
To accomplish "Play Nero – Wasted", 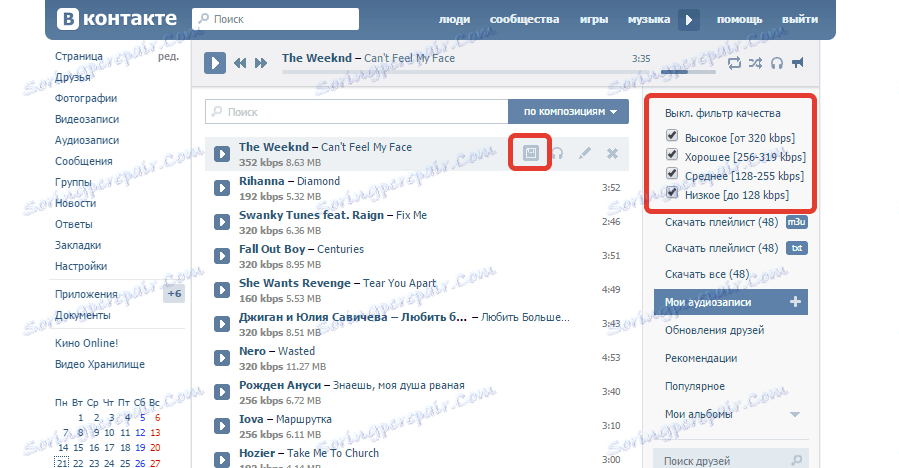I will click(x=222, y=358).
